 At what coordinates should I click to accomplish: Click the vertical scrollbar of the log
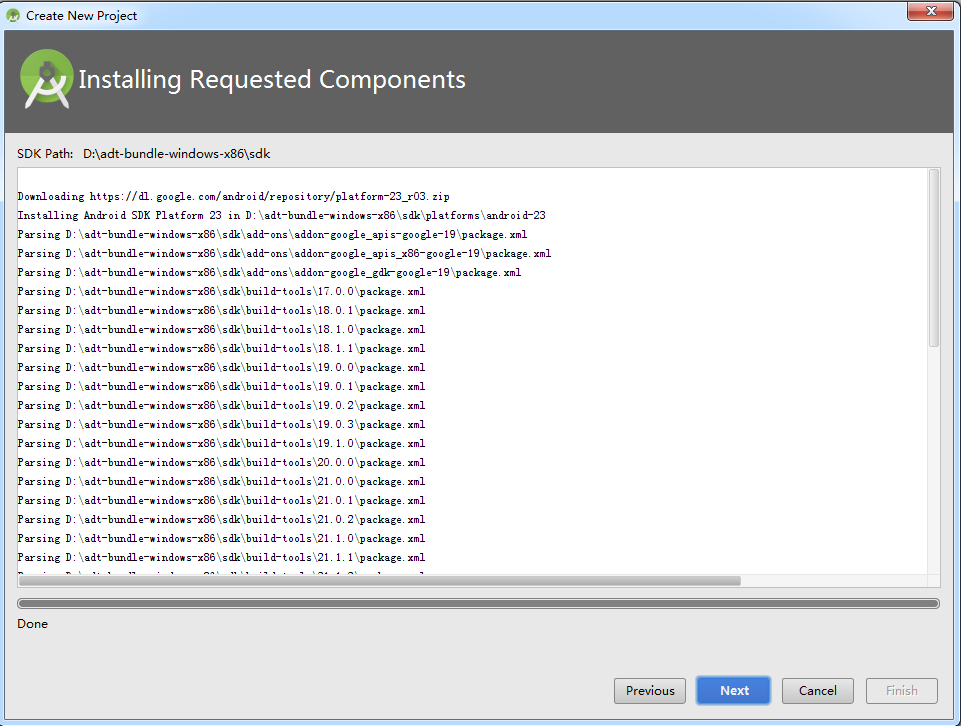pyautogui.click(x=934, y=259)
